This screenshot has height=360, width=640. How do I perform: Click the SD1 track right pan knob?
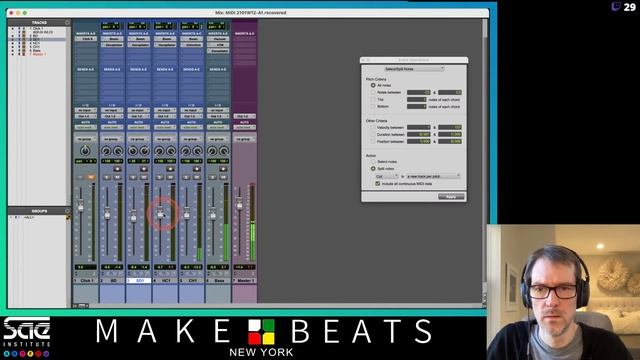pyautogui.click(x=144, y=151)
